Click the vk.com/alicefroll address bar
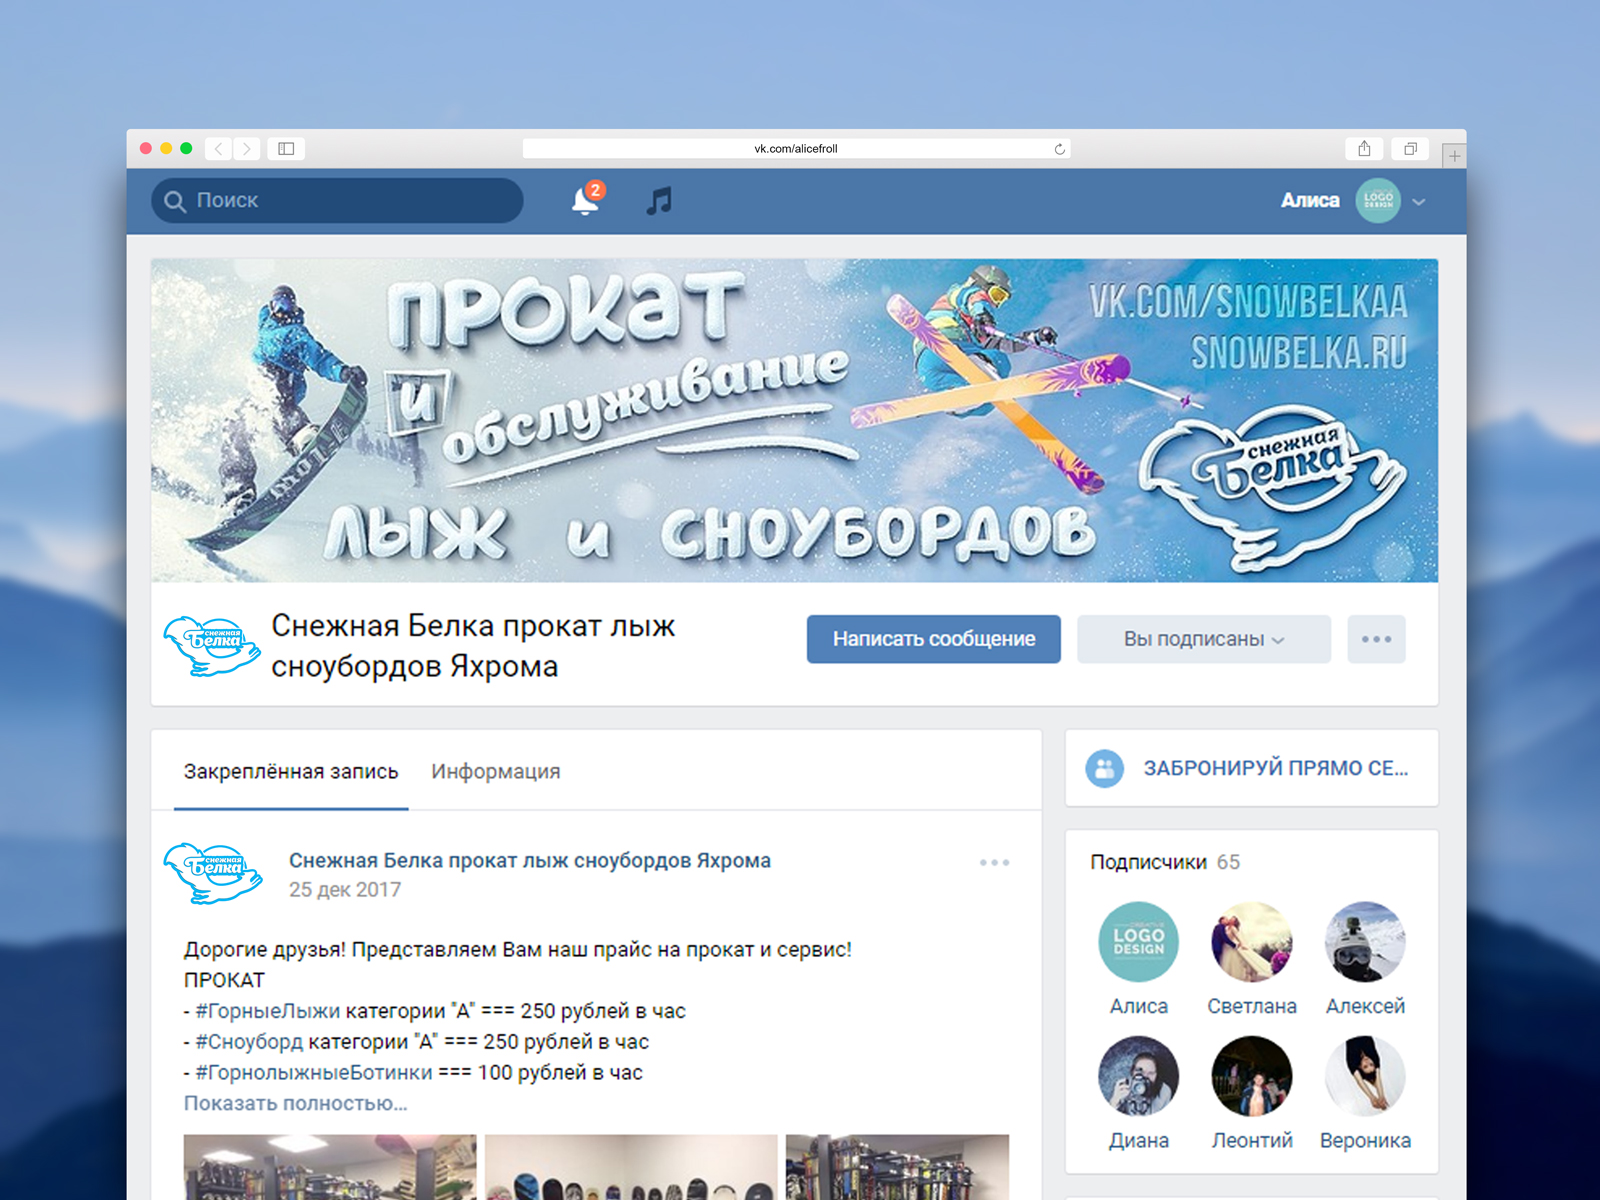Screen dimensions: 1600x1200 [x=796, y=149]
